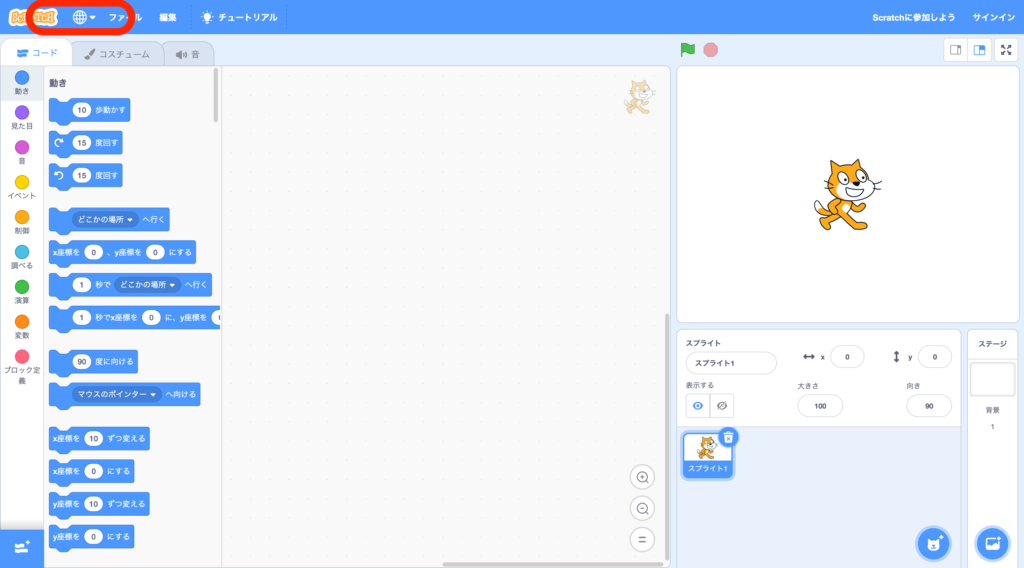Screen dimensions: 1024x568
Task: Open the choose sprite cat button
Action: coord(932,543)
